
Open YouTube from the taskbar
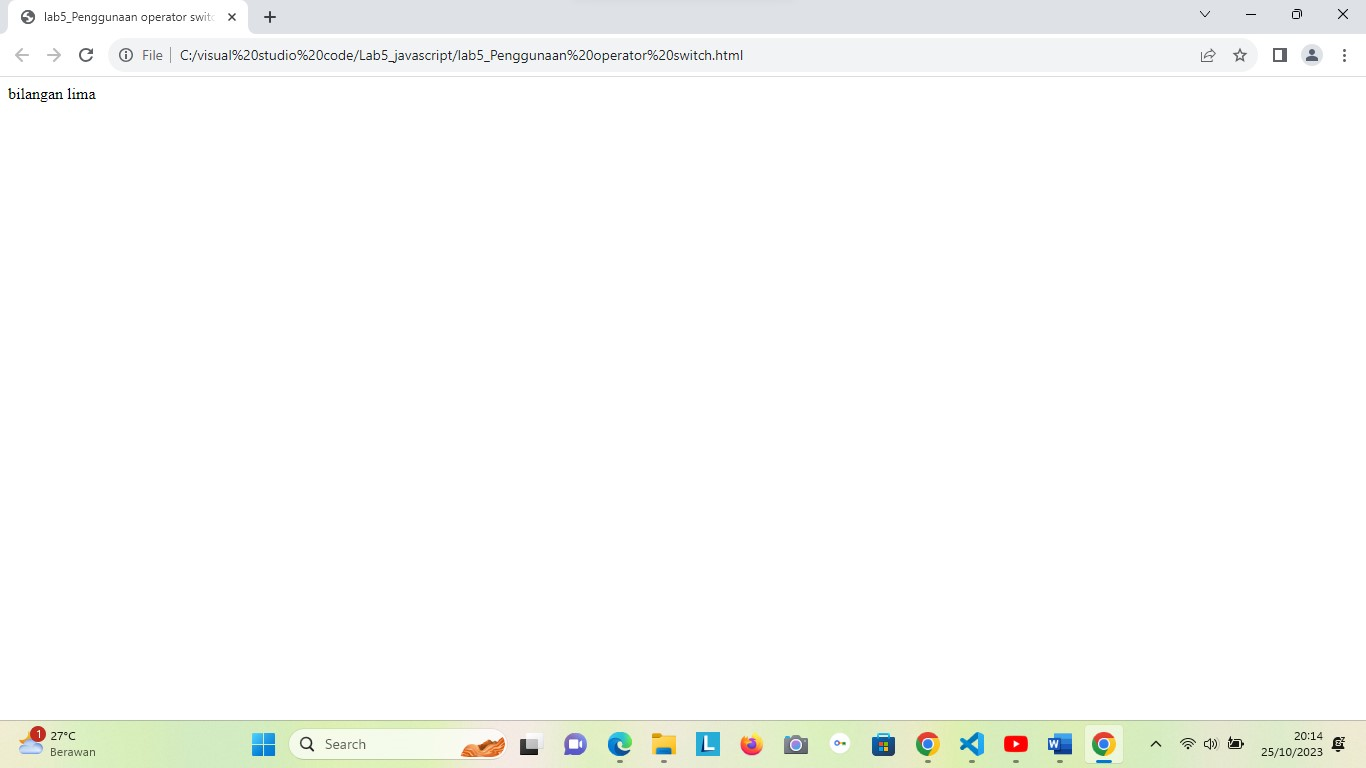pos(1015,744)
